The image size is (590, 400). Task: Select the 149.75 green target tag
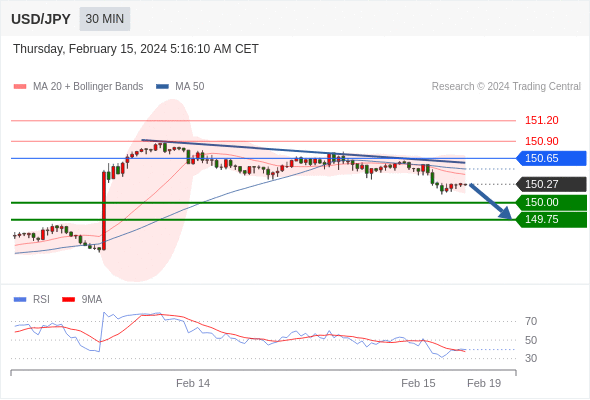click(x=551, y=219)
